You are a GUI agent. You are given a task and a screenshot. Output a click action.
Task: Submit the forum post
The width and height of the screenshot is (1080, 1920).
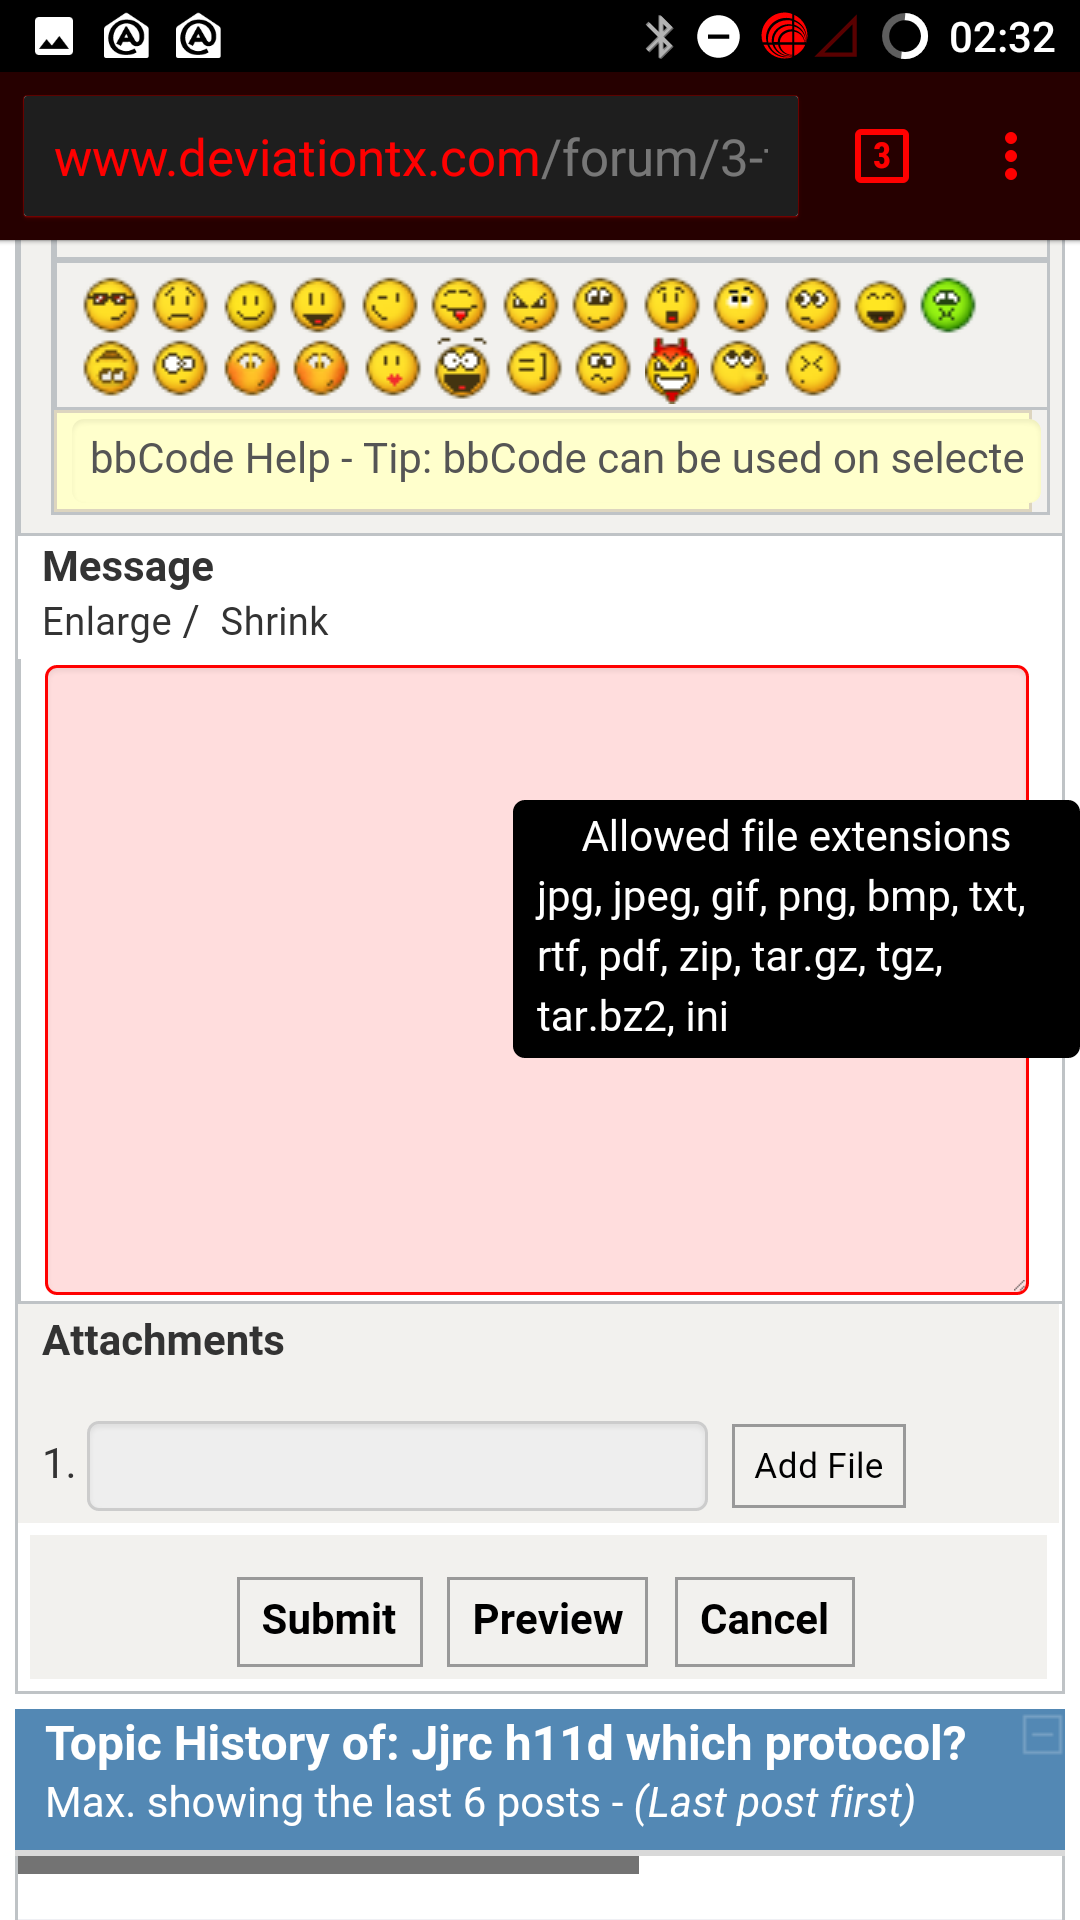(330, 1621)
